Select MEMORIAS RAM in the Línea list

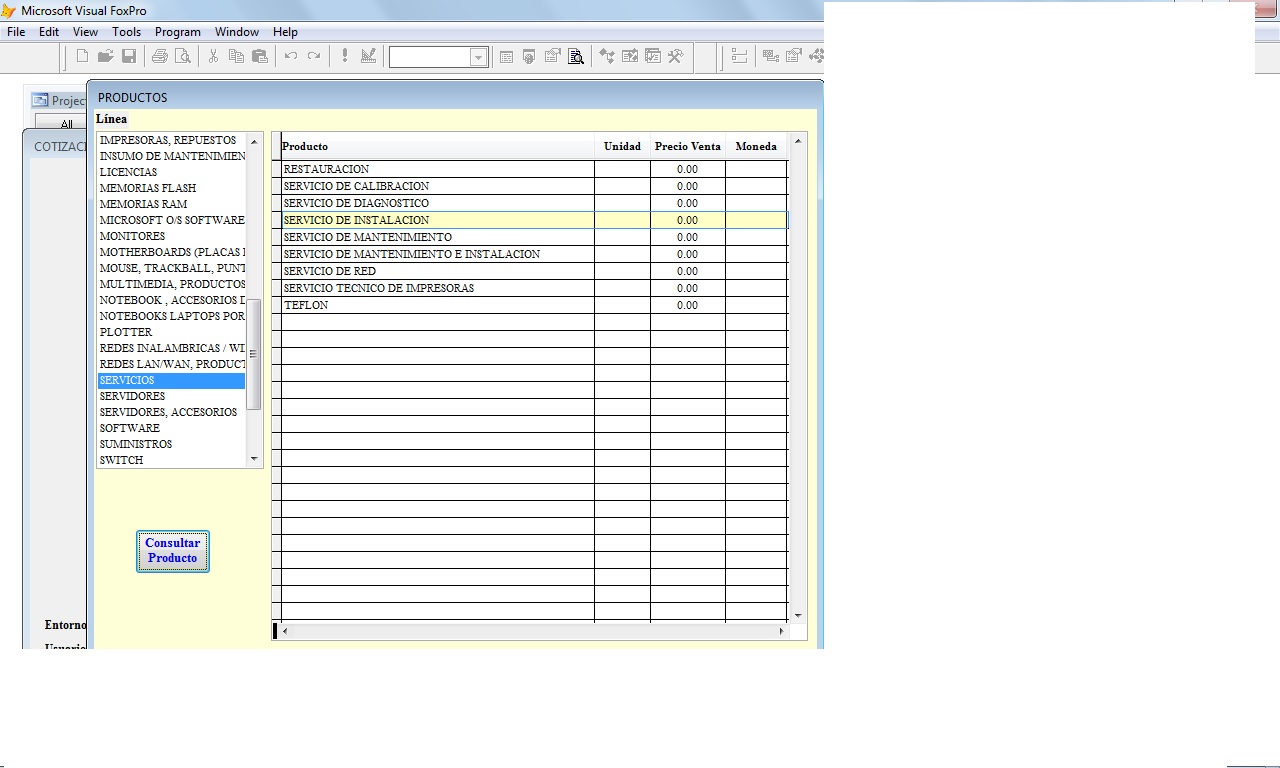pyautogui.click(x=171, y=204)
